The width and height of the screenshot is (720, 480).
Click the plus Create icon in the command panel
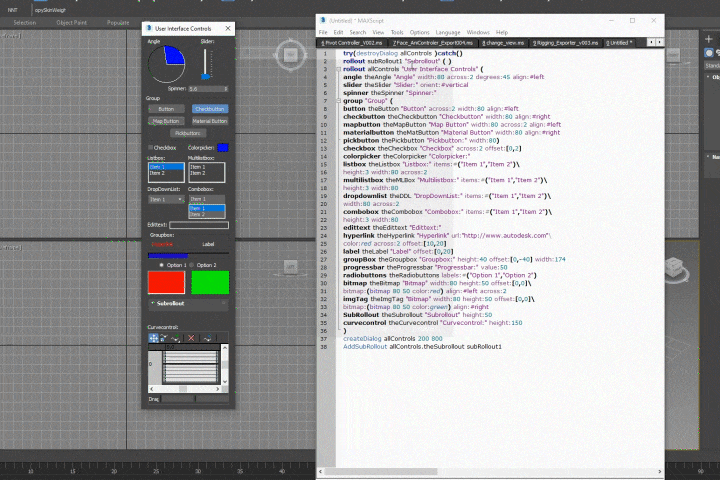[709, 39]
